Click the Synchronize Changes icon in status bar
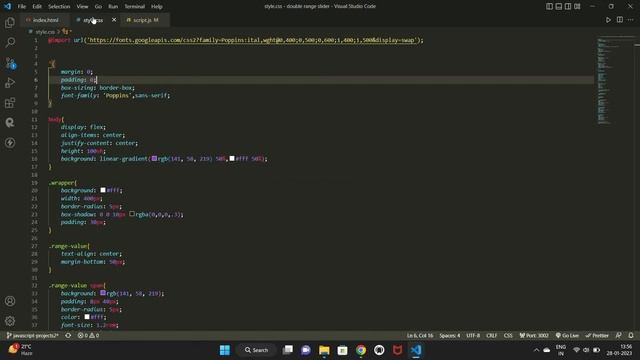 tap(68, 336)
